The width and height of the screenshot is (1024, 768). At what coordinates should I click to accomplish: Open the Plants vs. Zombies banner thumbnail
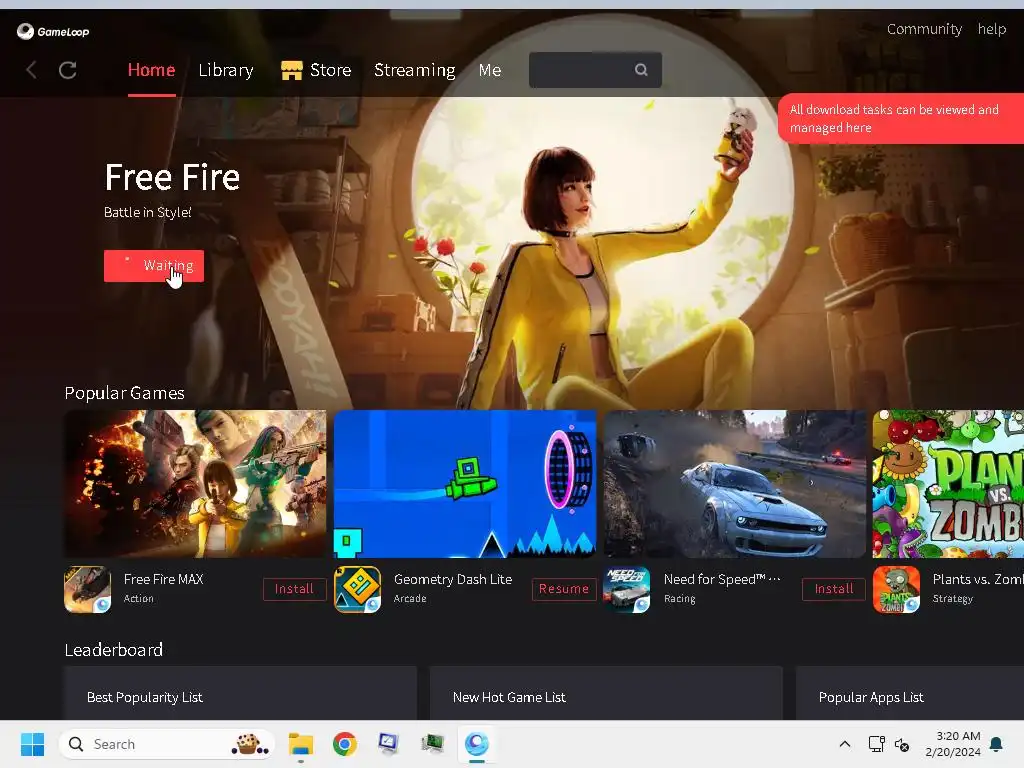coord(948,484)
